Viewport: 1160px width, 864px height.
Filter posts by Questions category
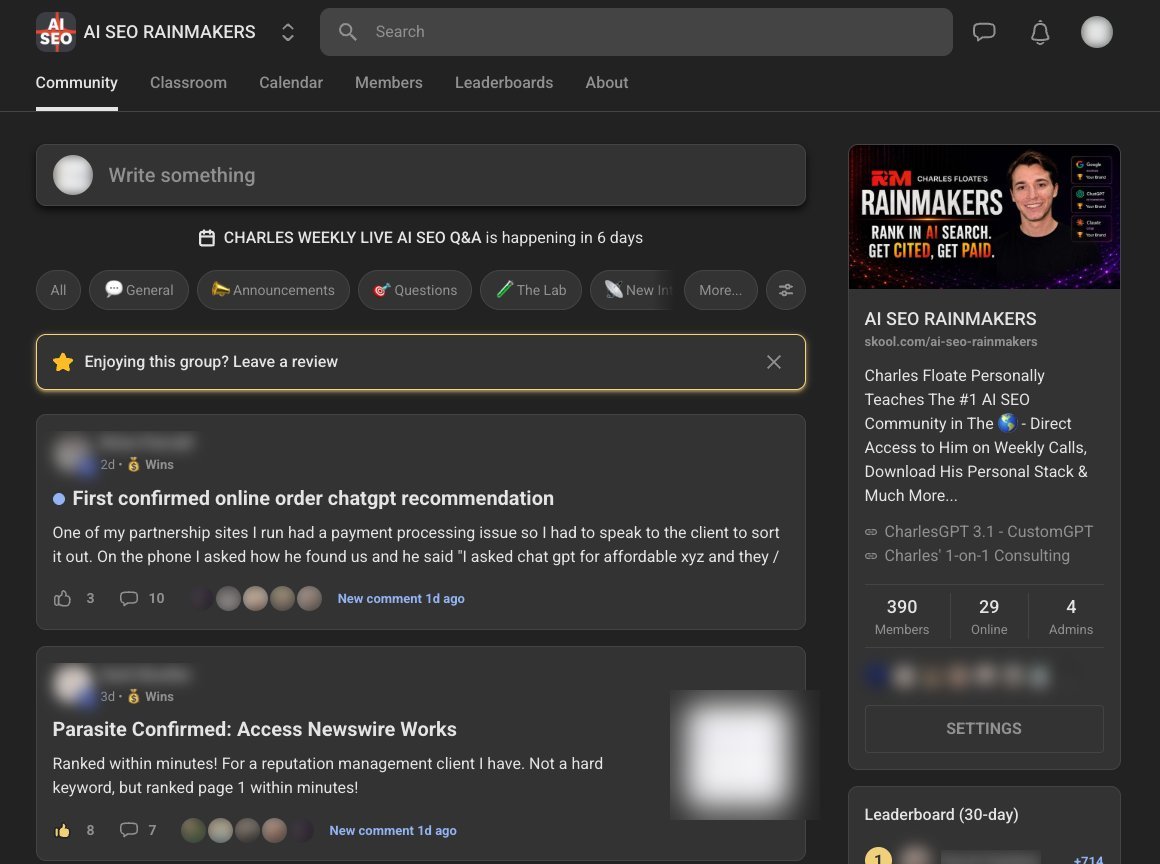415,290
